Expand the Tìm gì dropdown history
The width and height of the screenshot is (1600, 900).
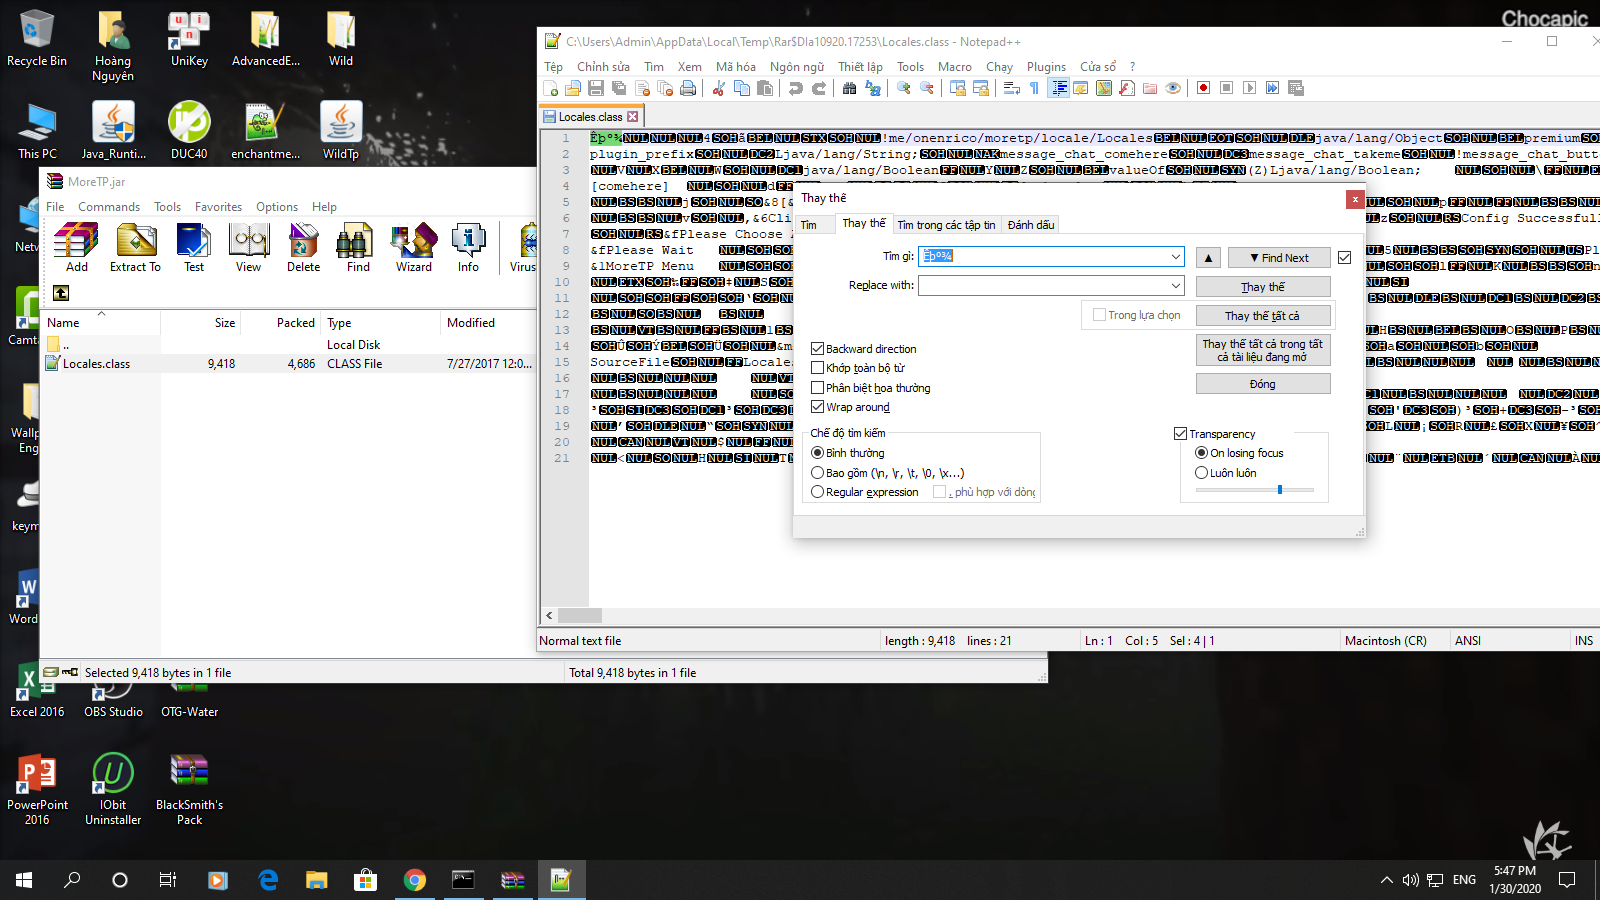tap(1175, 257)
